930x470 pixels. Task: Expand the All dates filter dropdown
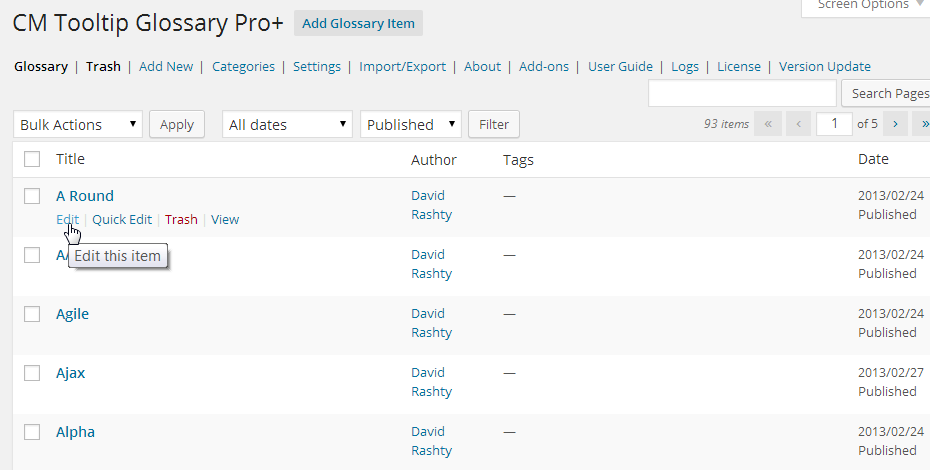pos(287,125)
